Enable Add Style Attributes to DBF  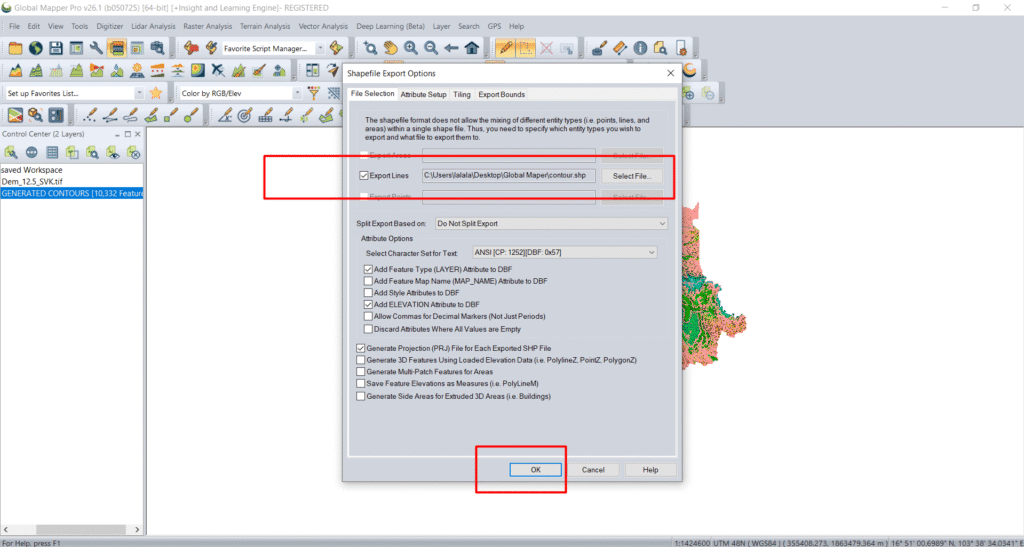368,292
